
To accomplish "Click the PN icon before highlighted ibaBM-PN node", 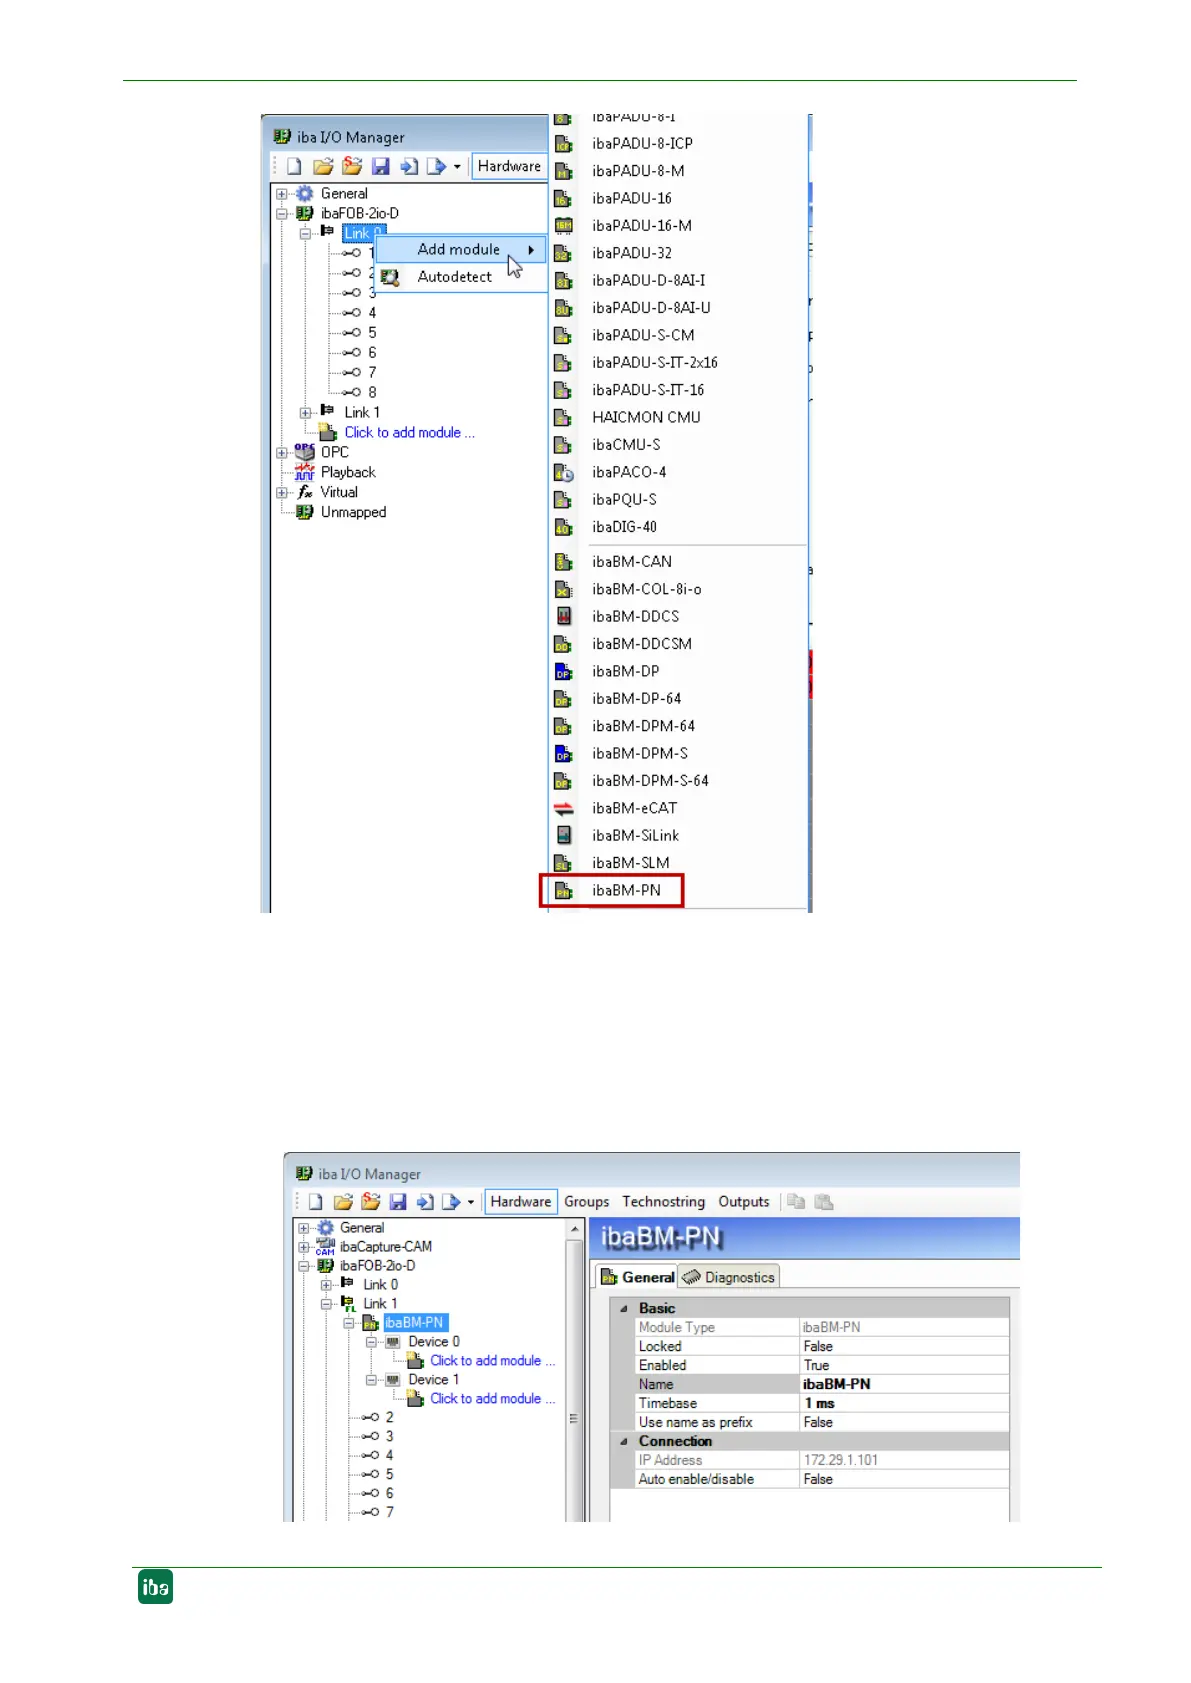I will coord(371,1323).
